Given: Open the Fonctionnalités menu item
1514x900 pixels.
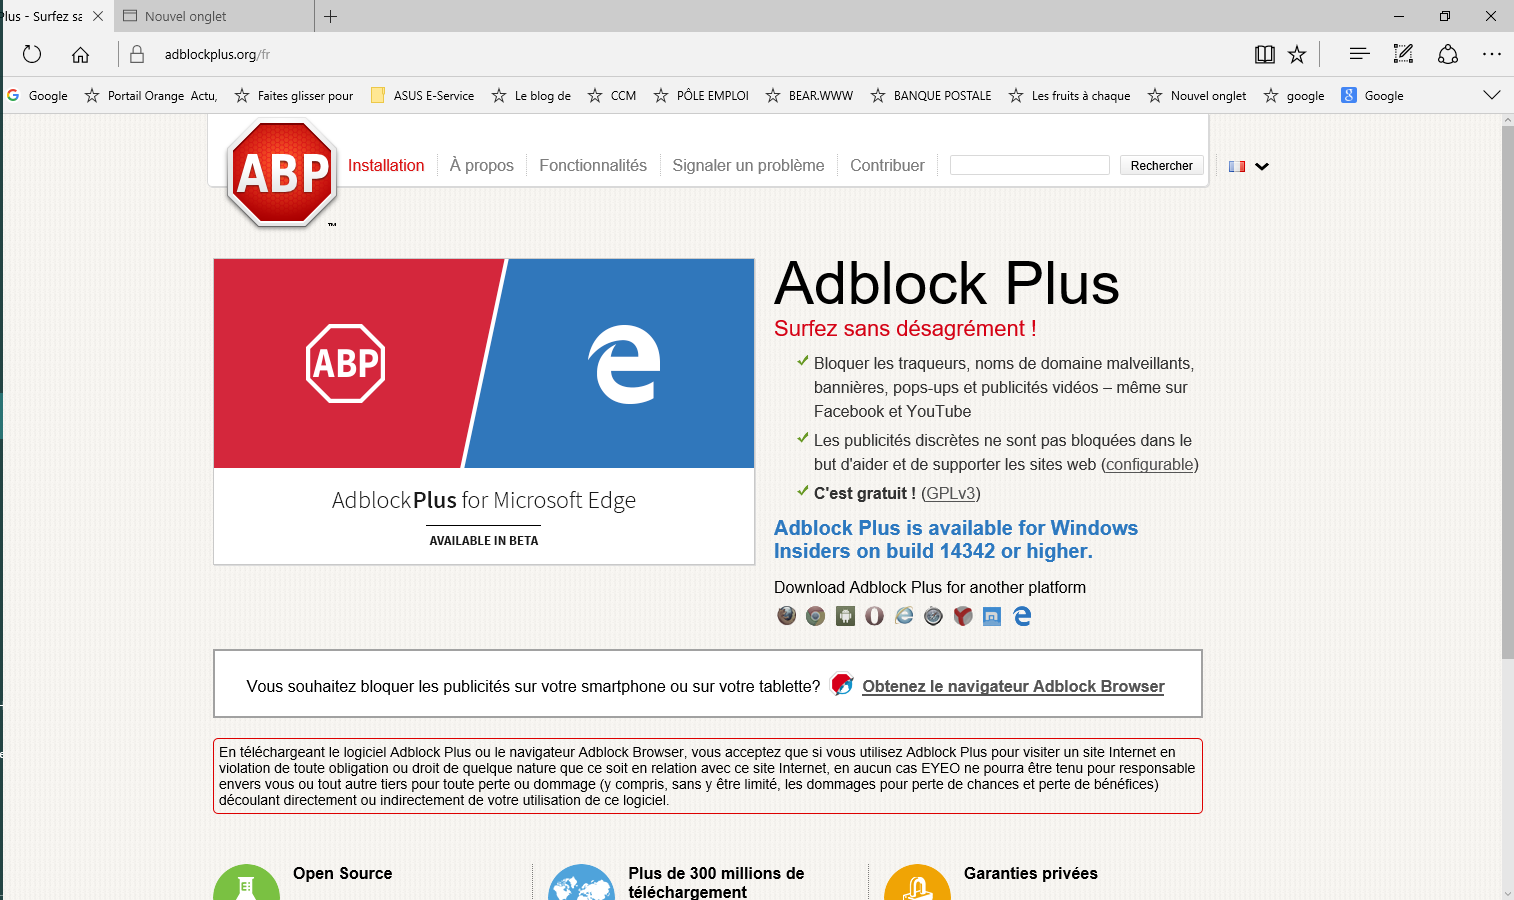Looking at the screenshot, I should pos(593,166).
